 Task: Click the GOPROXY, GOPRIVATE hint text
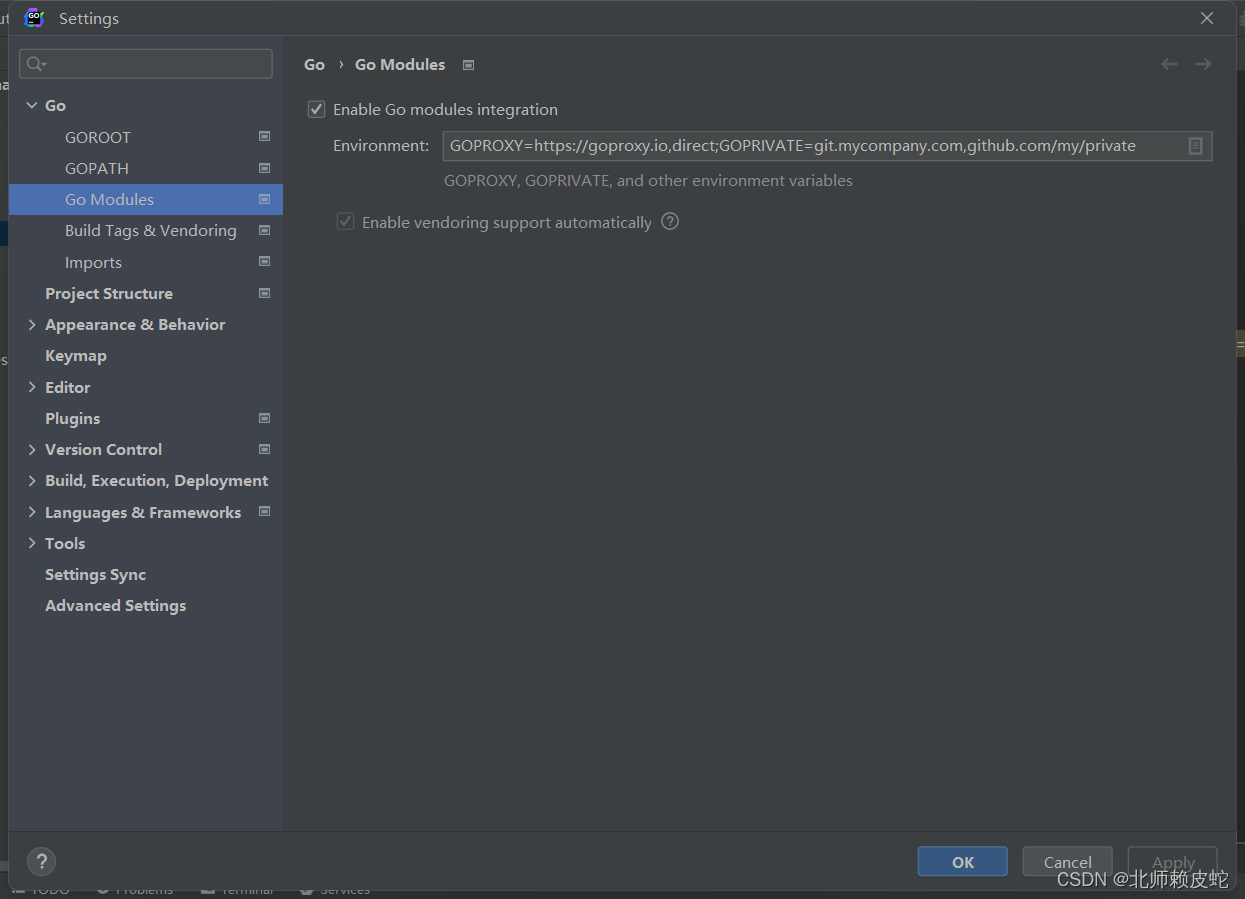(648, 181)
